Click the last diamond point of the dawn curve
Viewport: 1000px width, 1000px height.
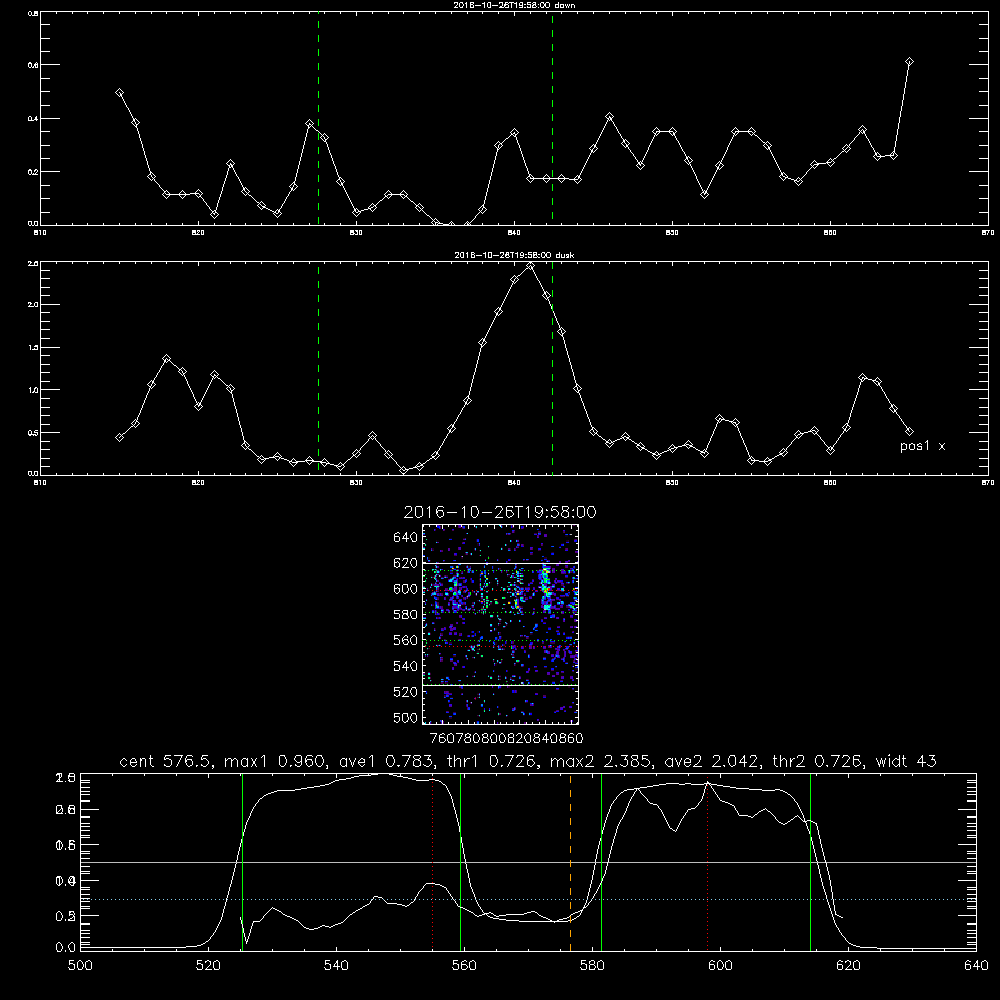[x=909, y=62]
